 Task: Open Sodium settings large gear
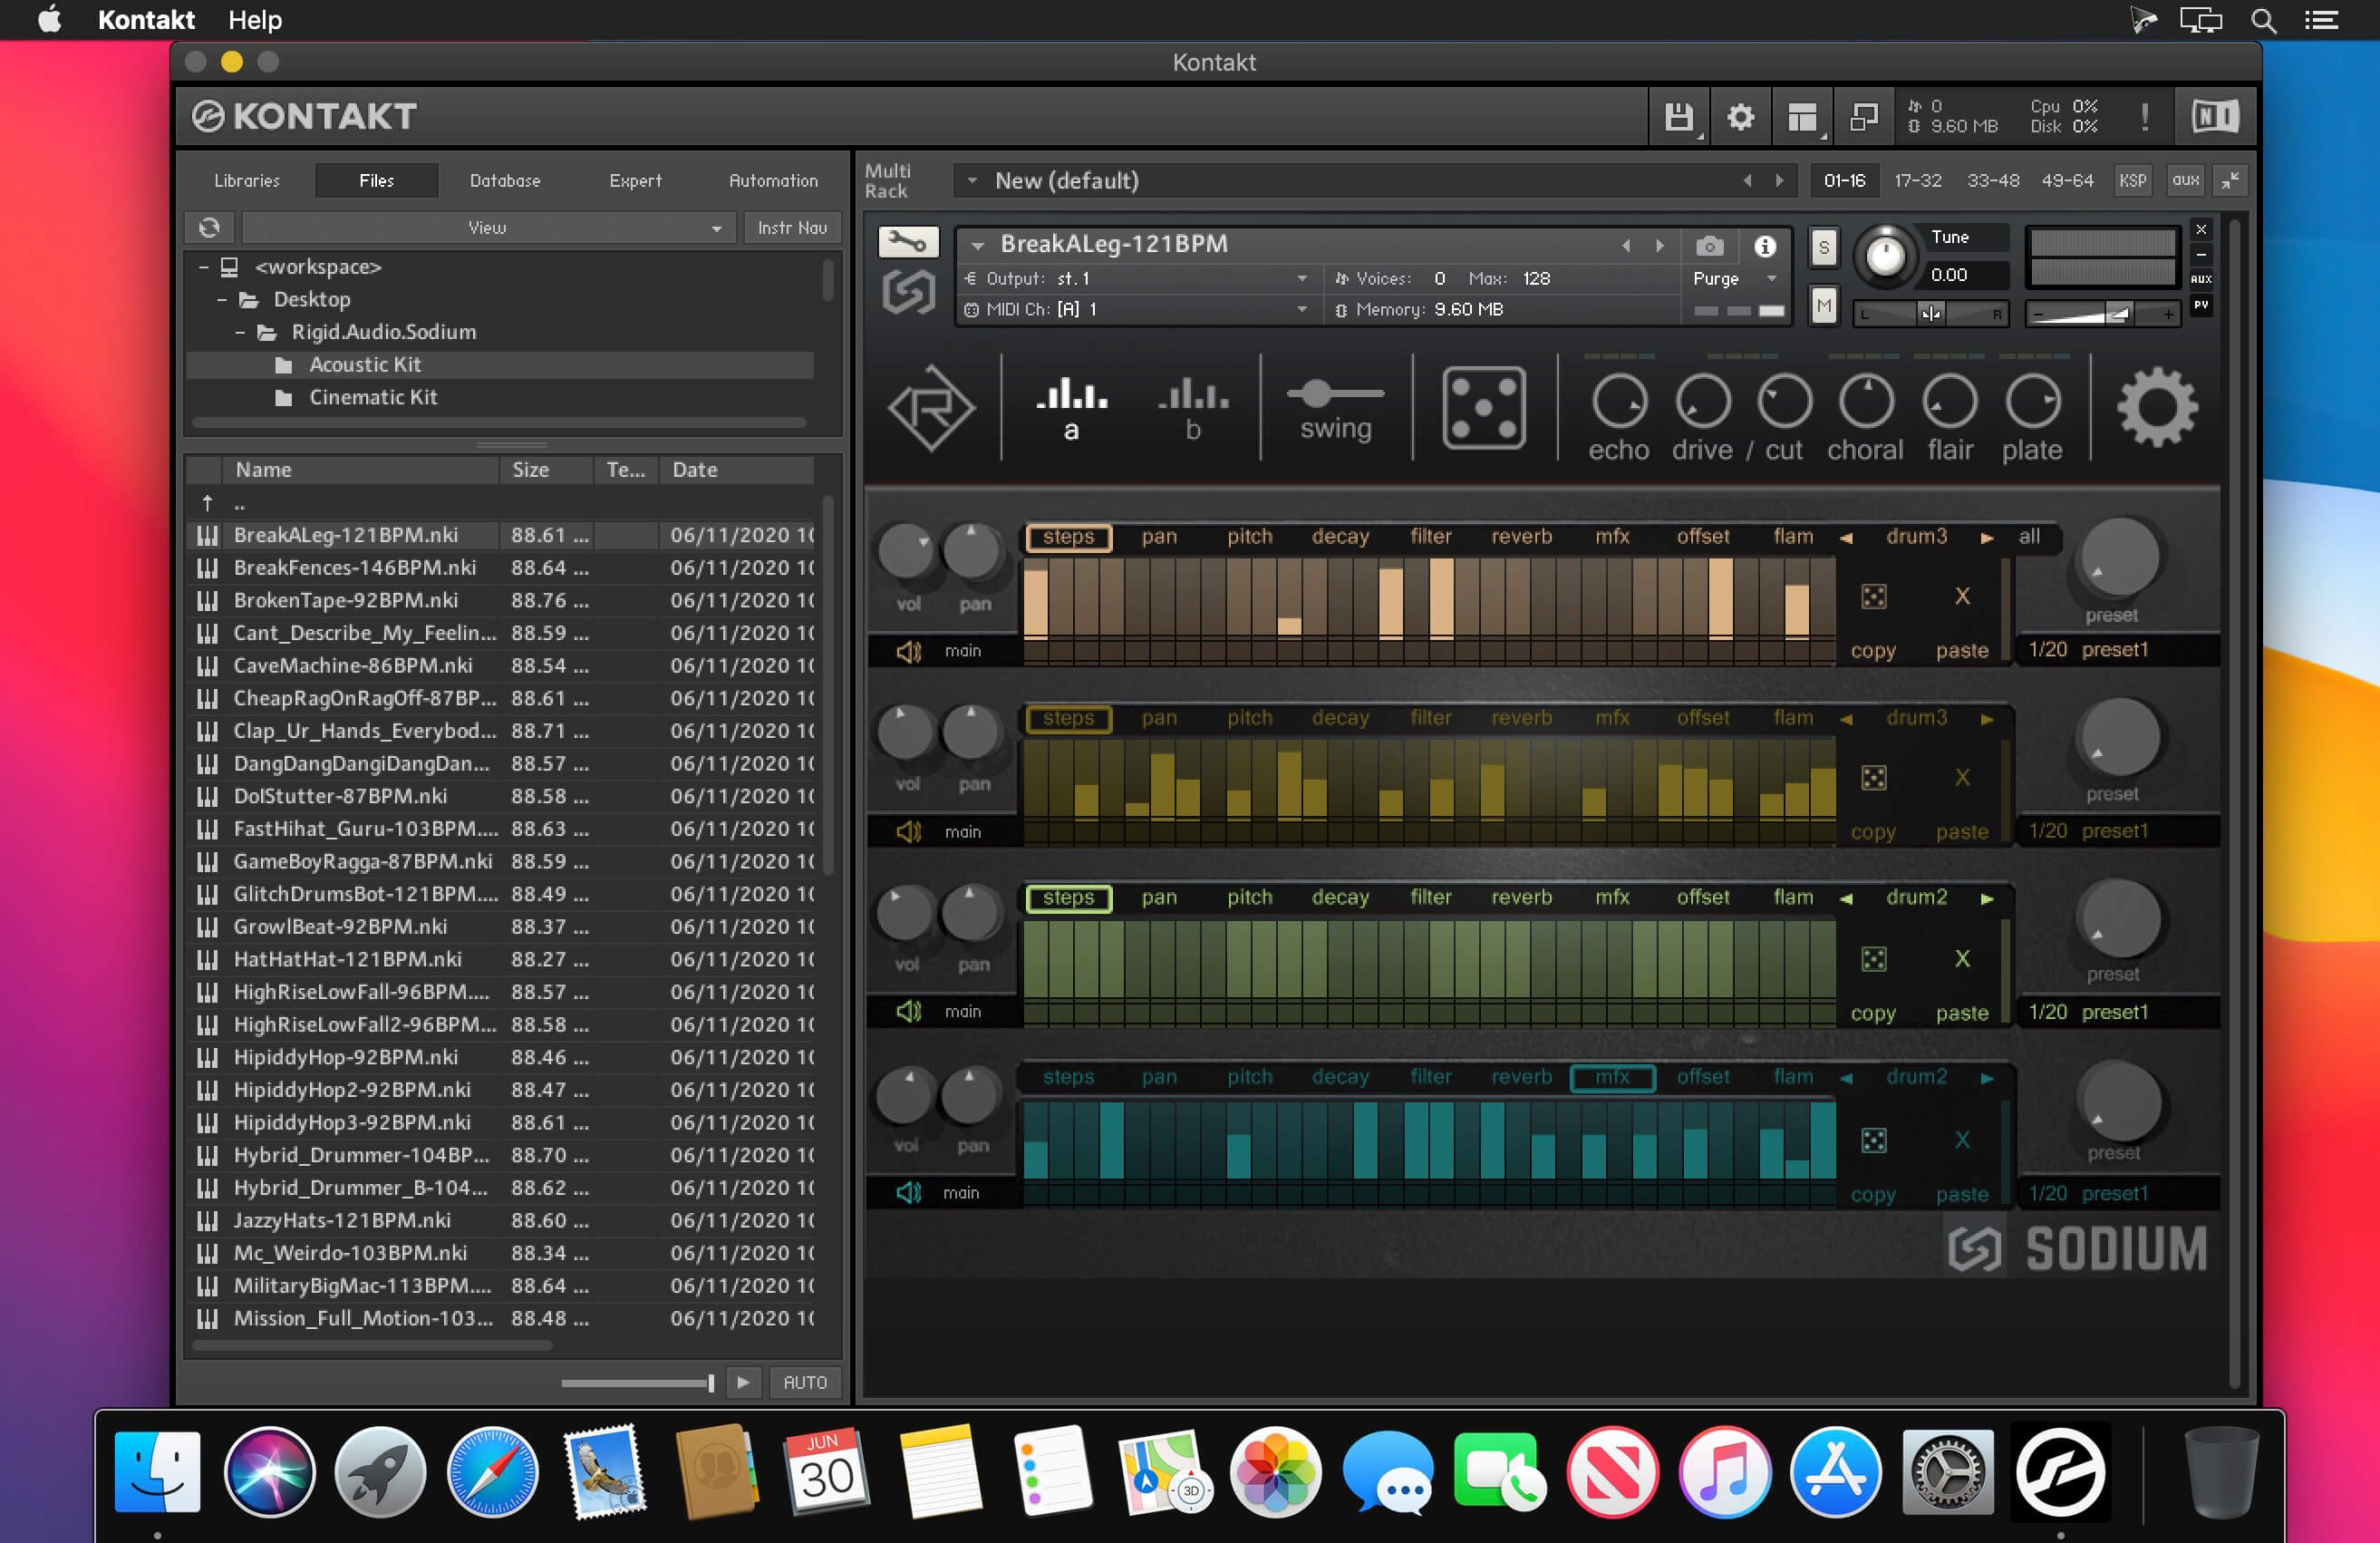(2157, 407)
